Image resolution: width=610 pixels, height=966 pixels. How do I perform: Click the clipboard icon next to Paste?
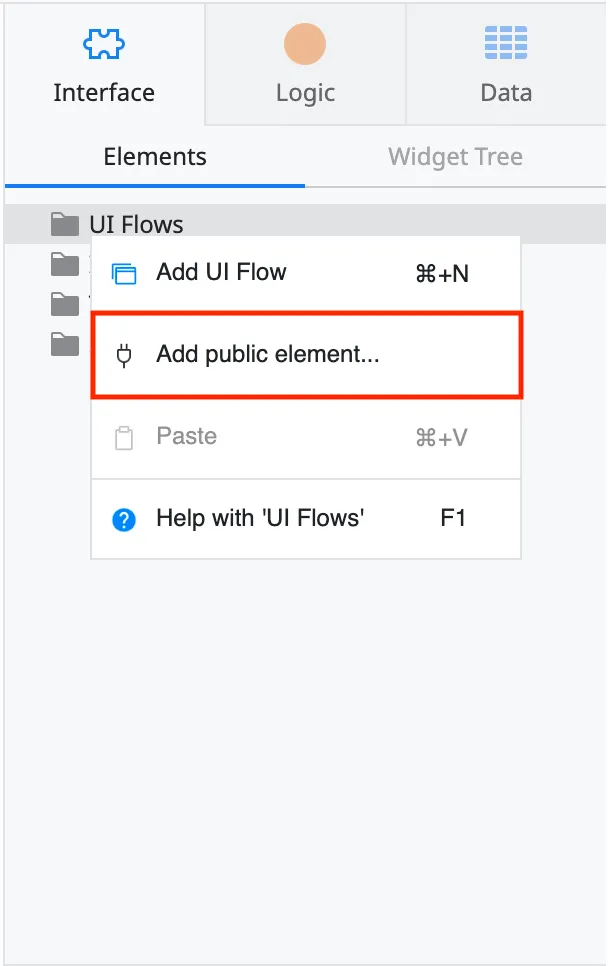click(125, 435)
